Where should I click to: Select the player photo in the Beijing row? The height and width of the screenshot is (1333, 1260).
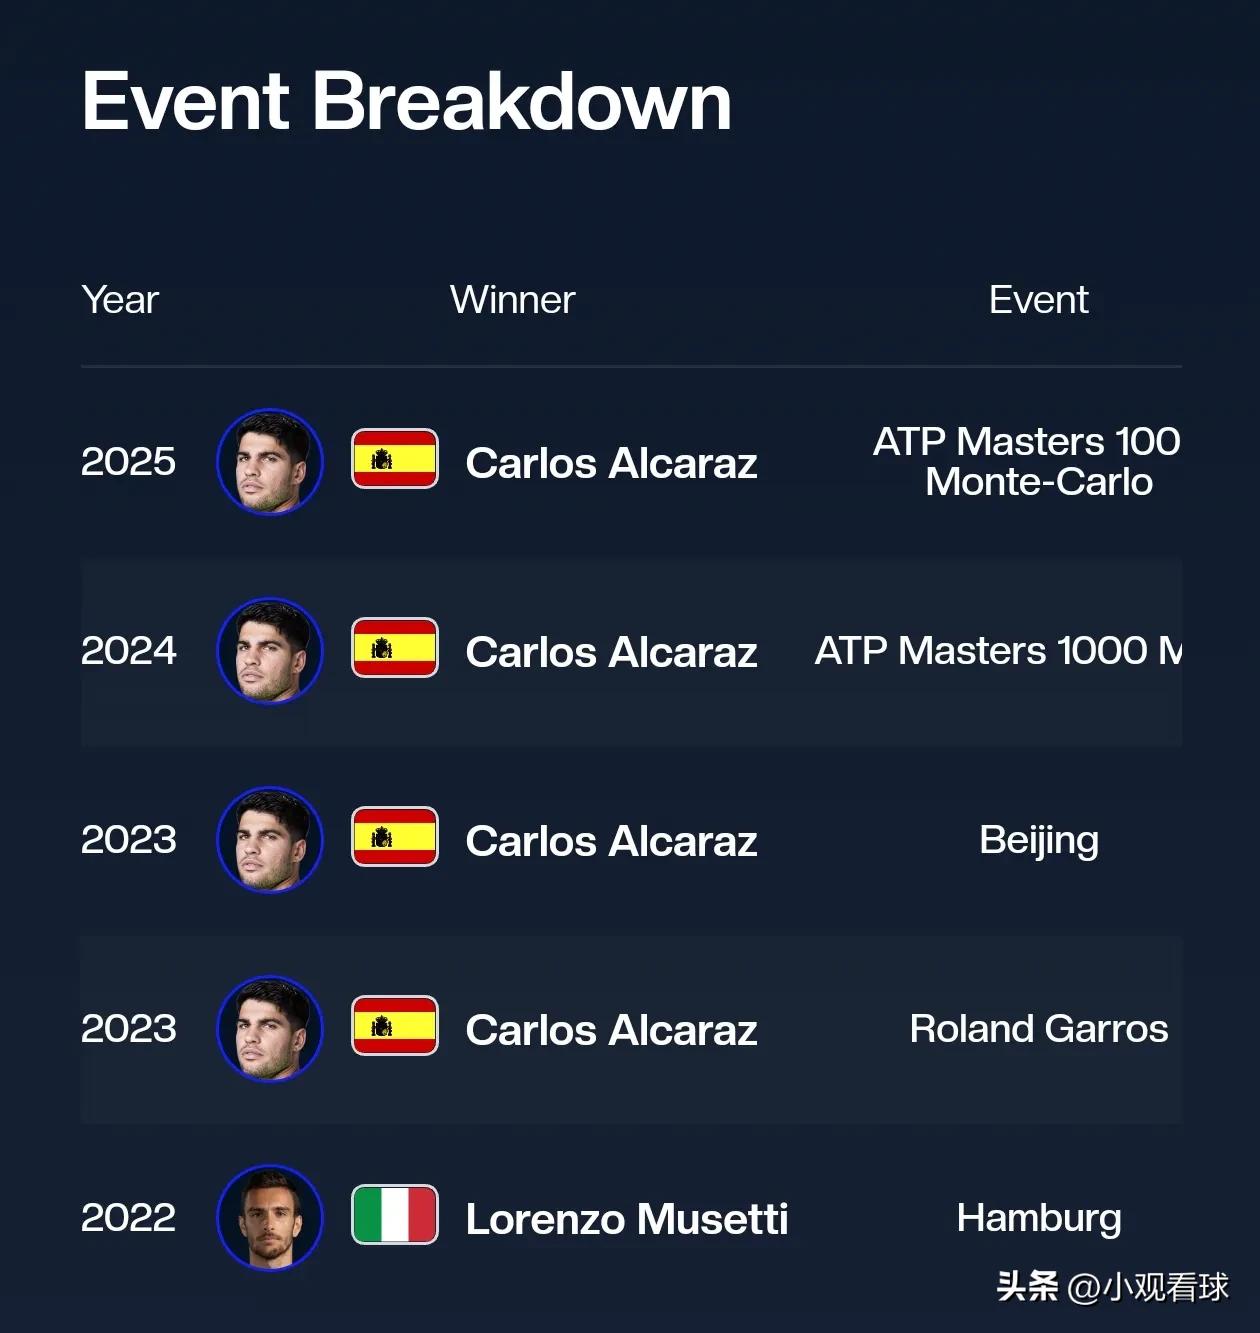tap(270, 840)
